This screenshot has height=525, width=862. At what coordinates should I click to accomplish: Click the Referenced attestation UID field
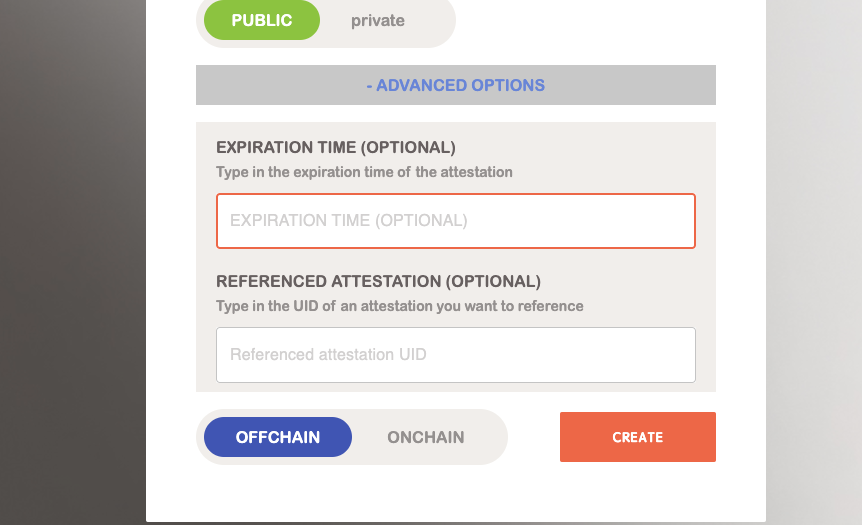point(456,354)
